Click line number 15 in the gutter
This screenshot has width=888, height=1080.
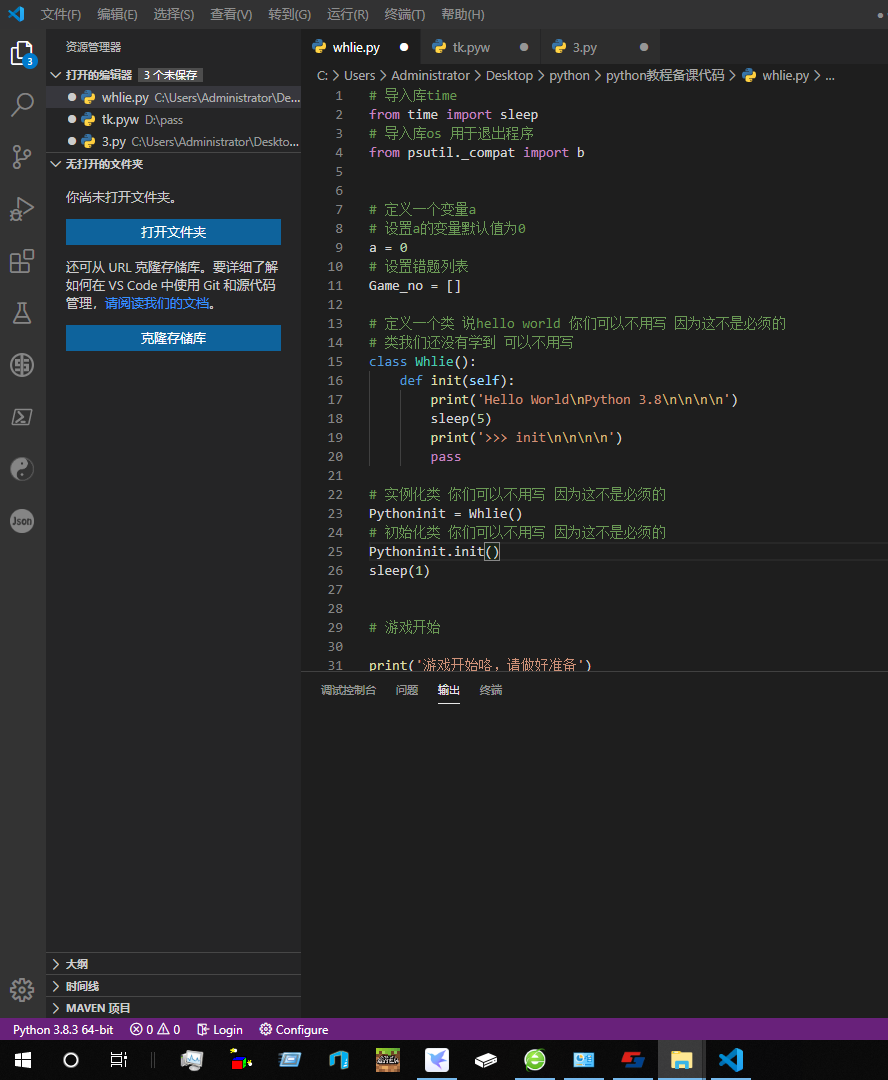pyautogui.click(x=335, y=362)
